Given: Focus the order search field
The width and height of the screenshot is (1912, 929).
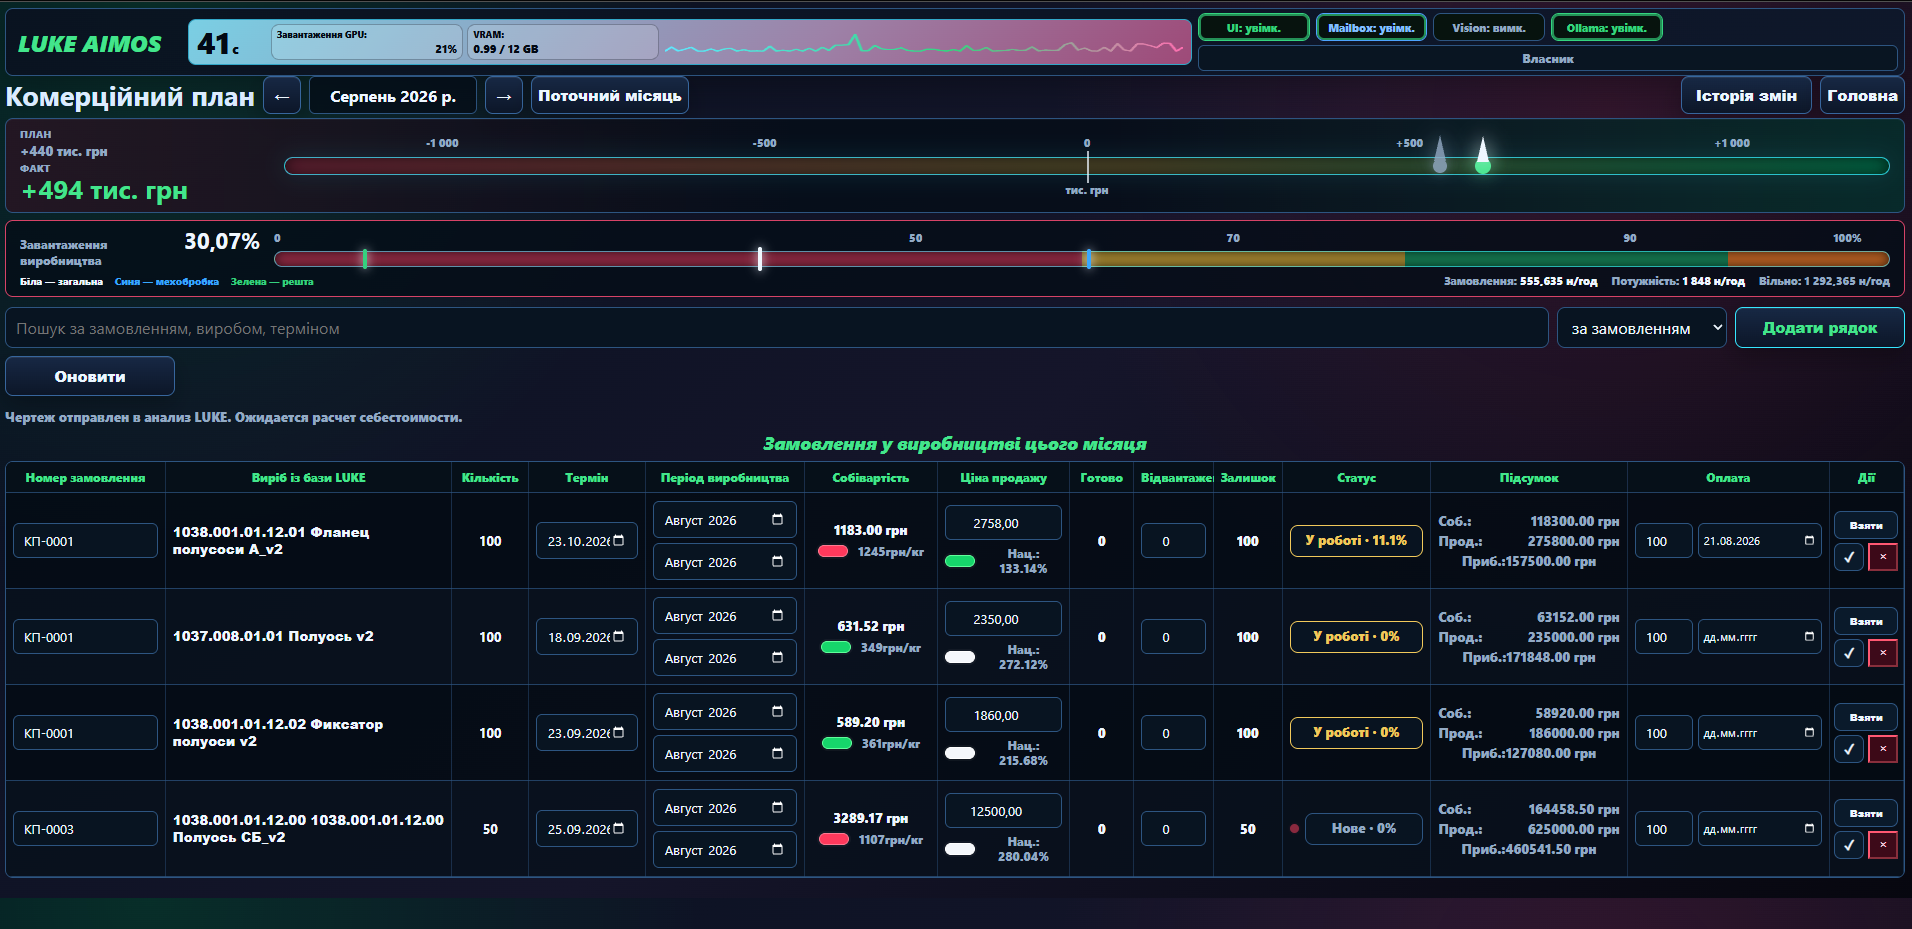Looking at the screenshot, I should point(777,328).
